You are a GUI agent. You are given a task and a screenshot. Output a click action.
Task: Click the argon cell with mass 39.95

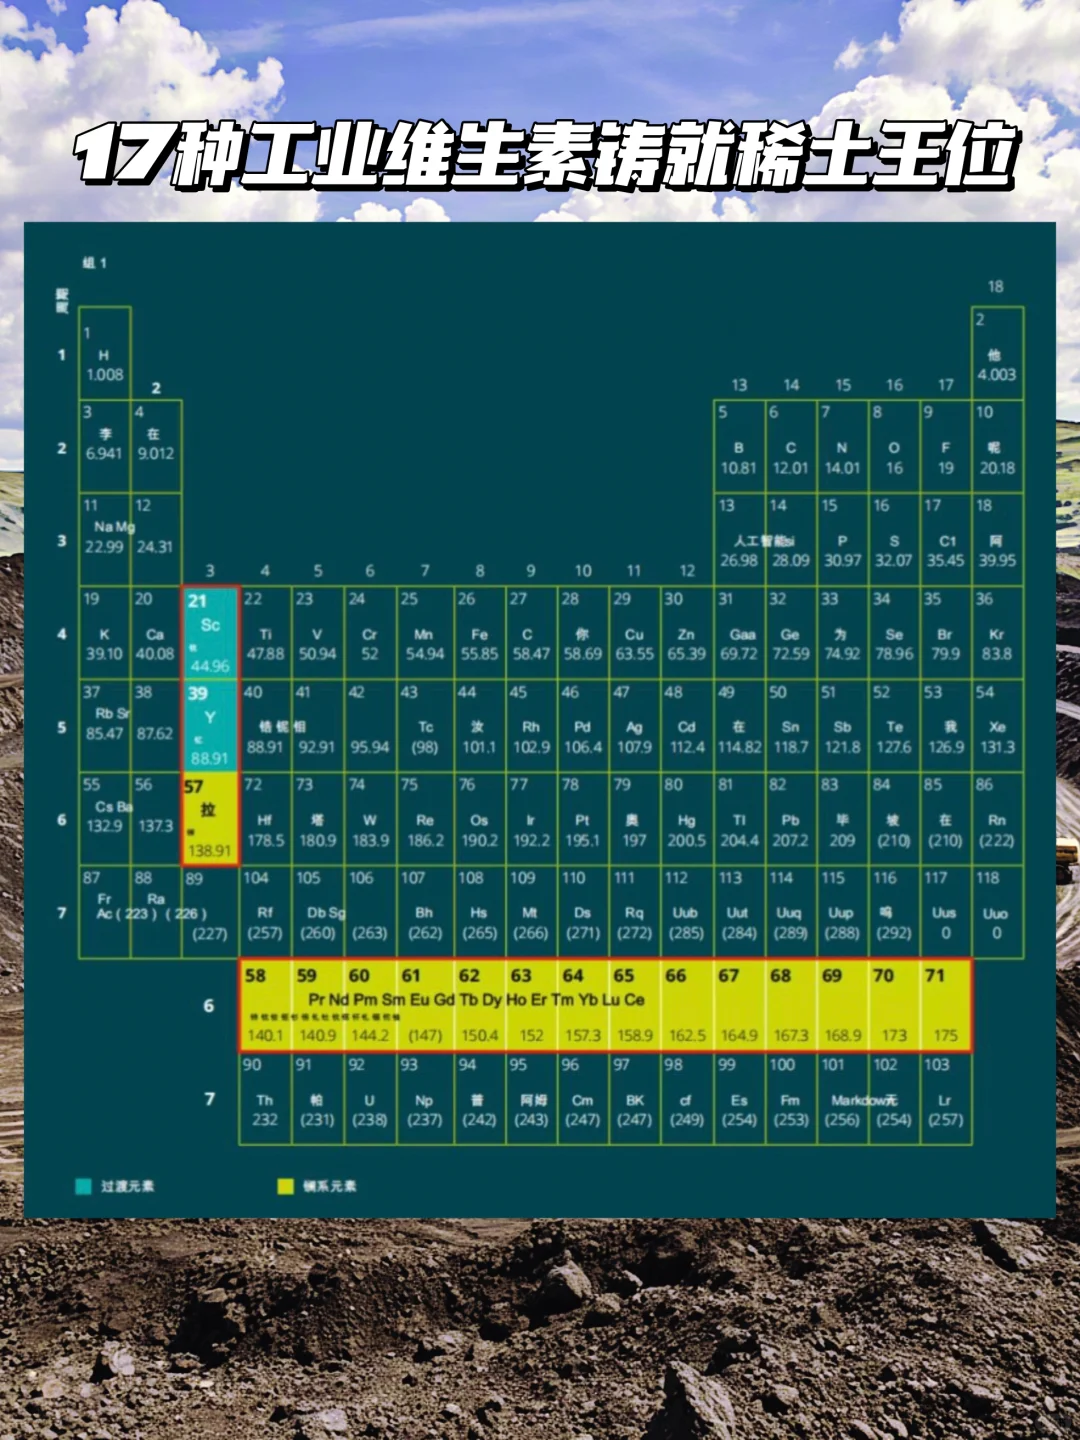click(x=997, y=539)
